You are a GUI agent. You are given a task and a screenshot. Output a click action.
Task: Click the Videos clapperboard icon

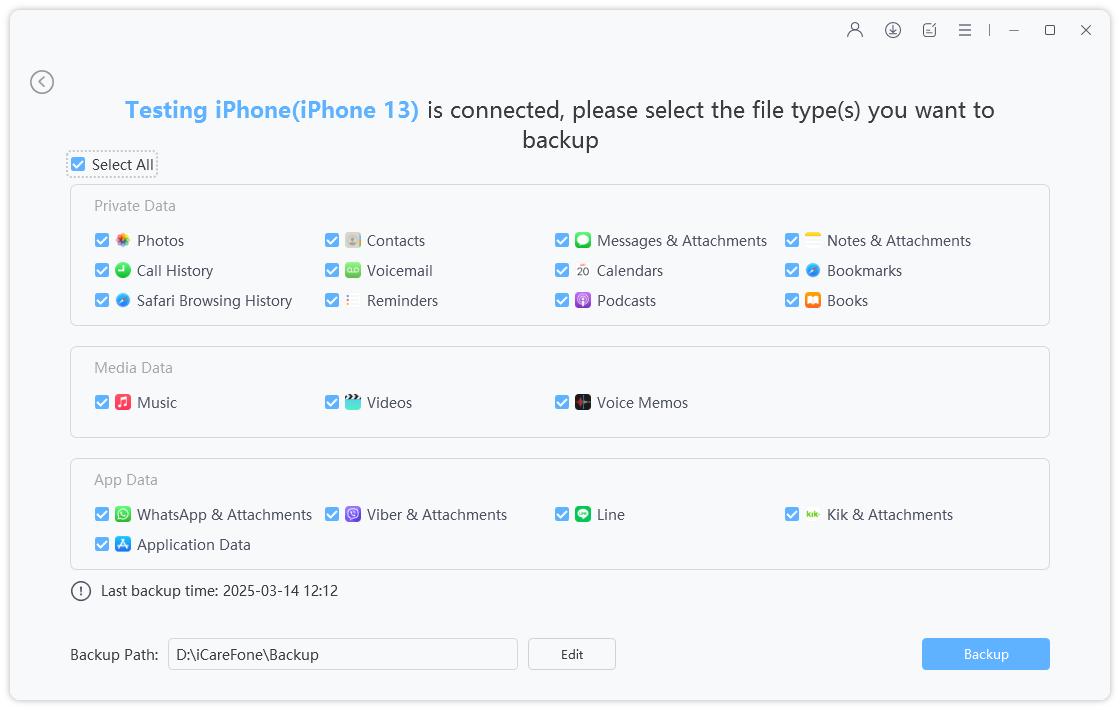pyautogui.click(x=353, y=402)
